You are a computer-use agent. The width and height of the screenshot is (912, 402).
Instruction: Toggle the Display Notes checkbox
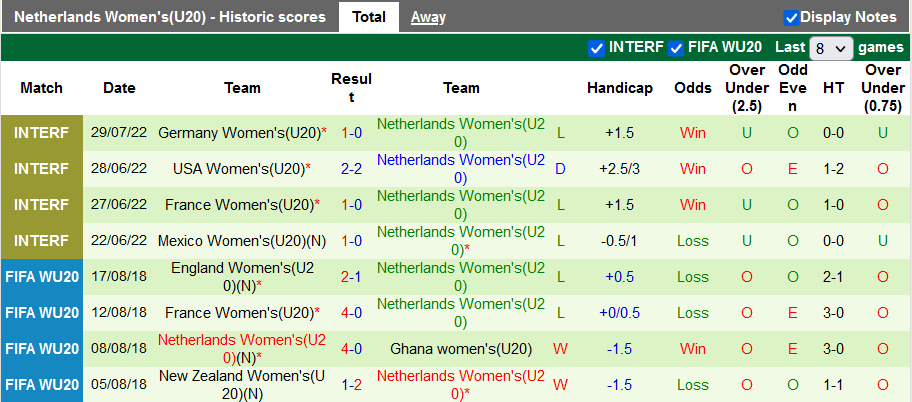click(791, 17)
